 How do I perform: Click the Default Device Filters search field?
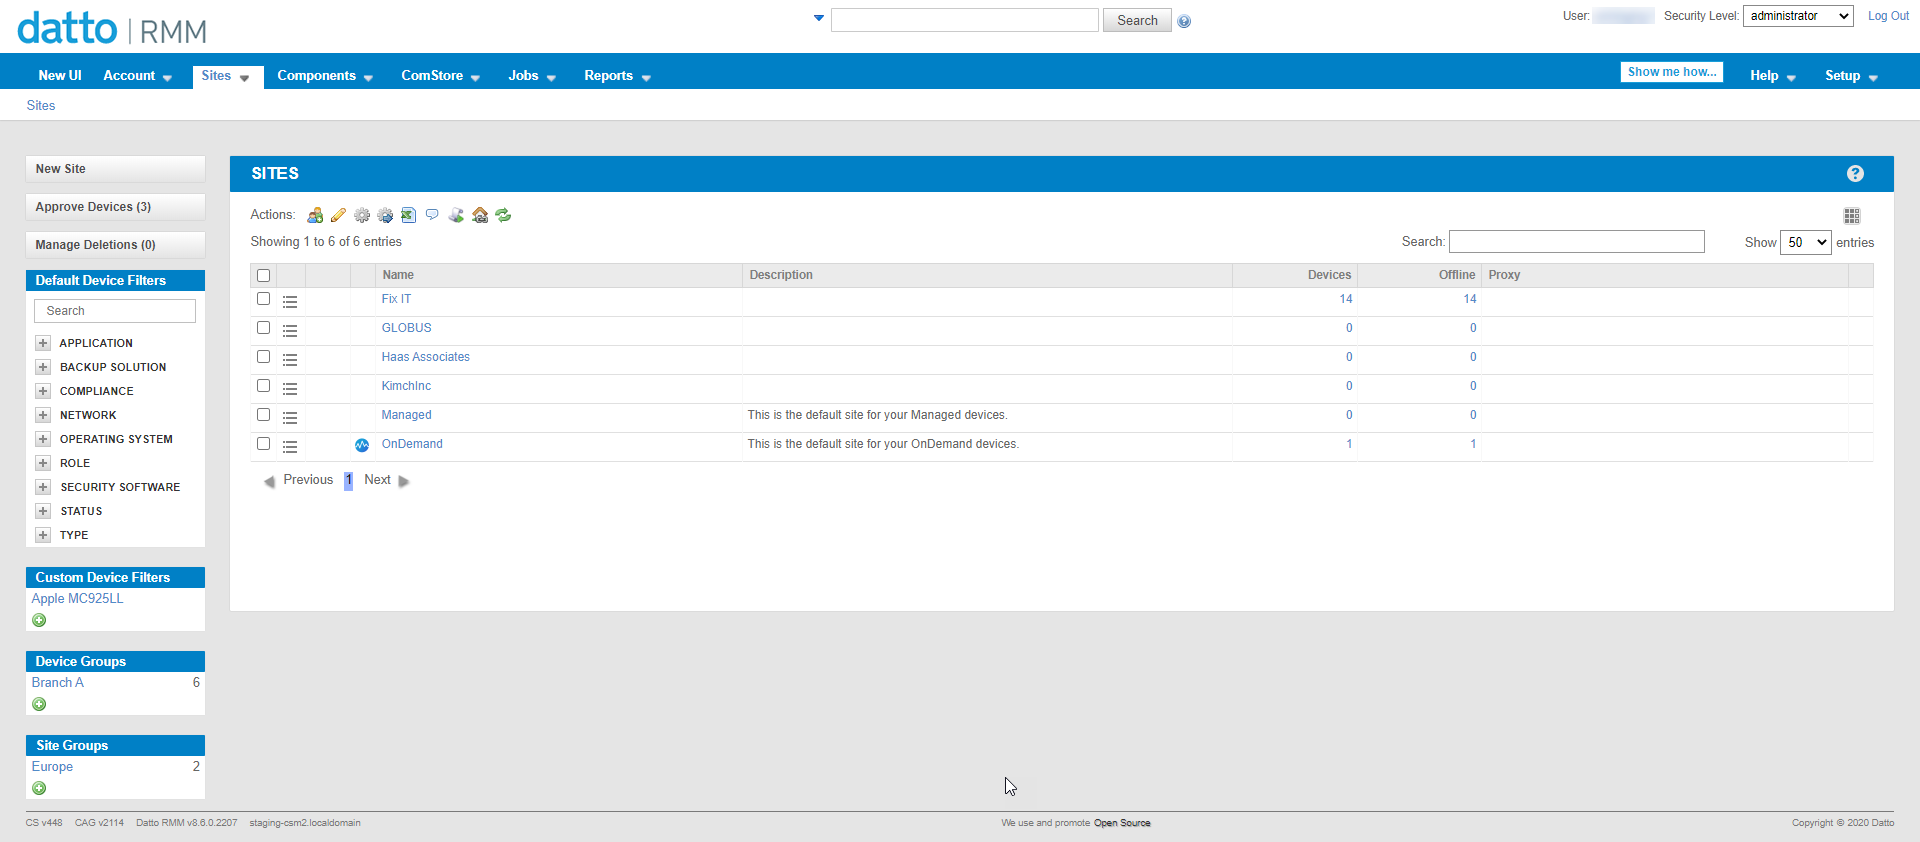(x=115, y=311)
